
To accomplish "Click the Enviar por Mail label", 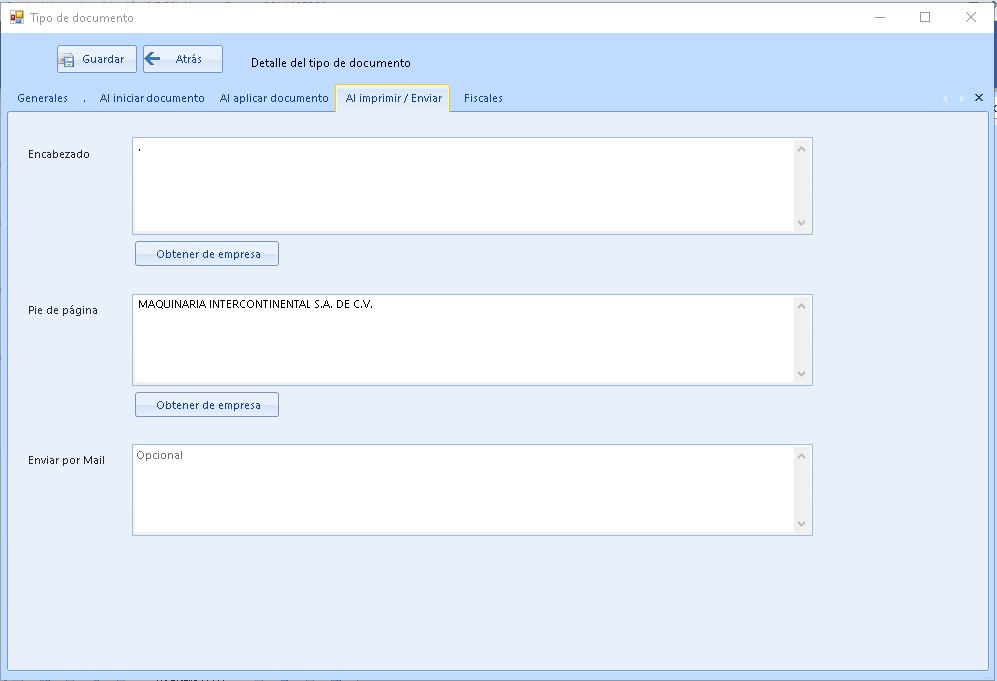I will 66,460.
